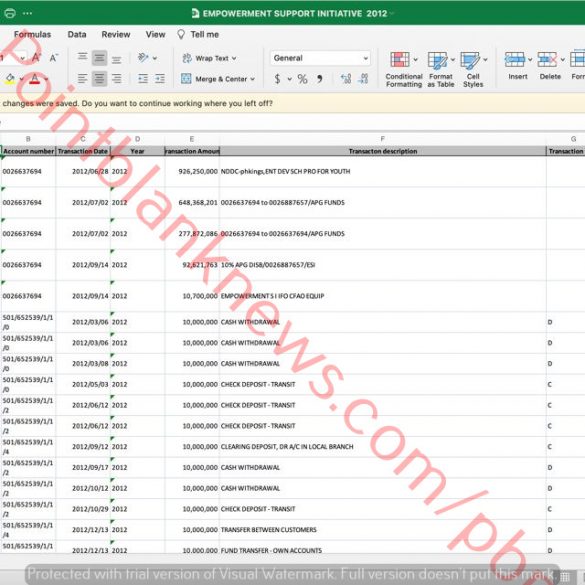585x585 pixels.
Task: Expand the Insert dropdown arrow
Action: [530, 59]
